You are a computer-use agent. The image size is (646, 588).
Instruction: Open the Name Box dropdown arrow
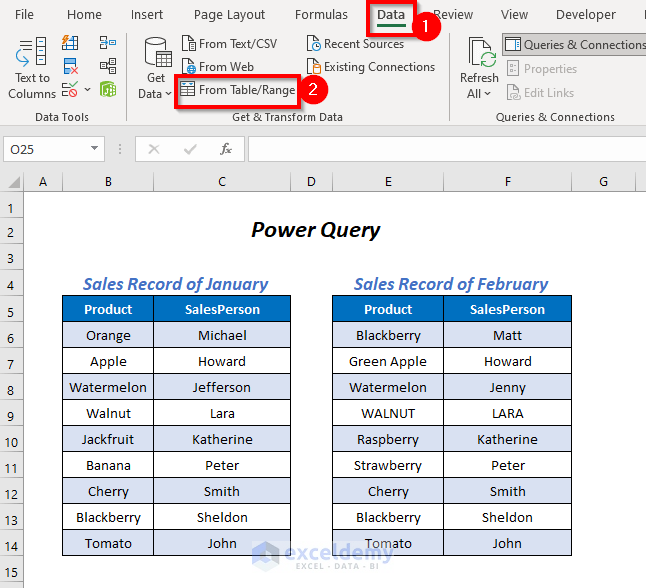point(95,149)
